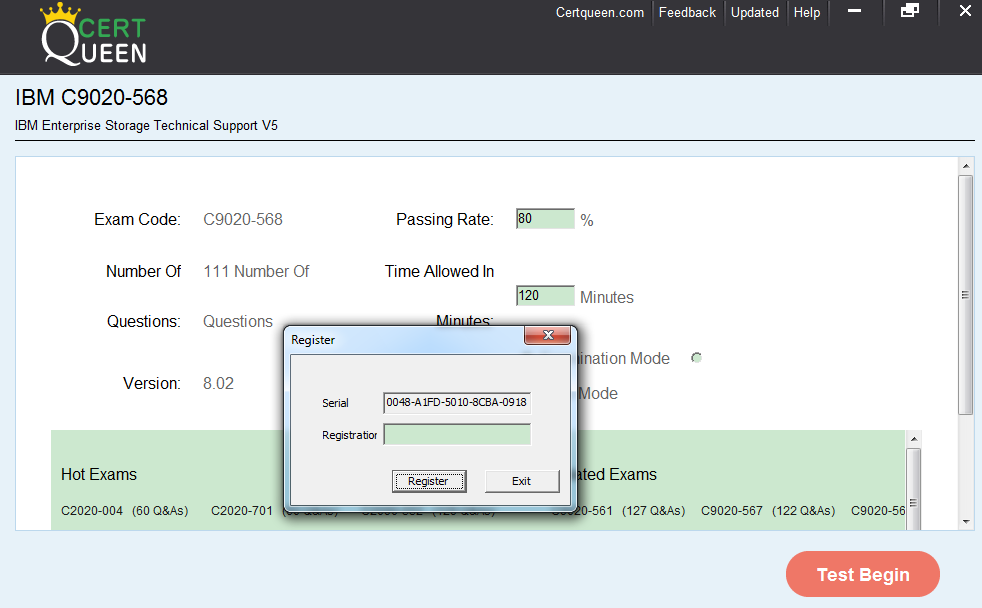Click the exam code value C9020-568
Image resolution: width=982 pixels, height=608 pixels.
click(x=243, y=219)
